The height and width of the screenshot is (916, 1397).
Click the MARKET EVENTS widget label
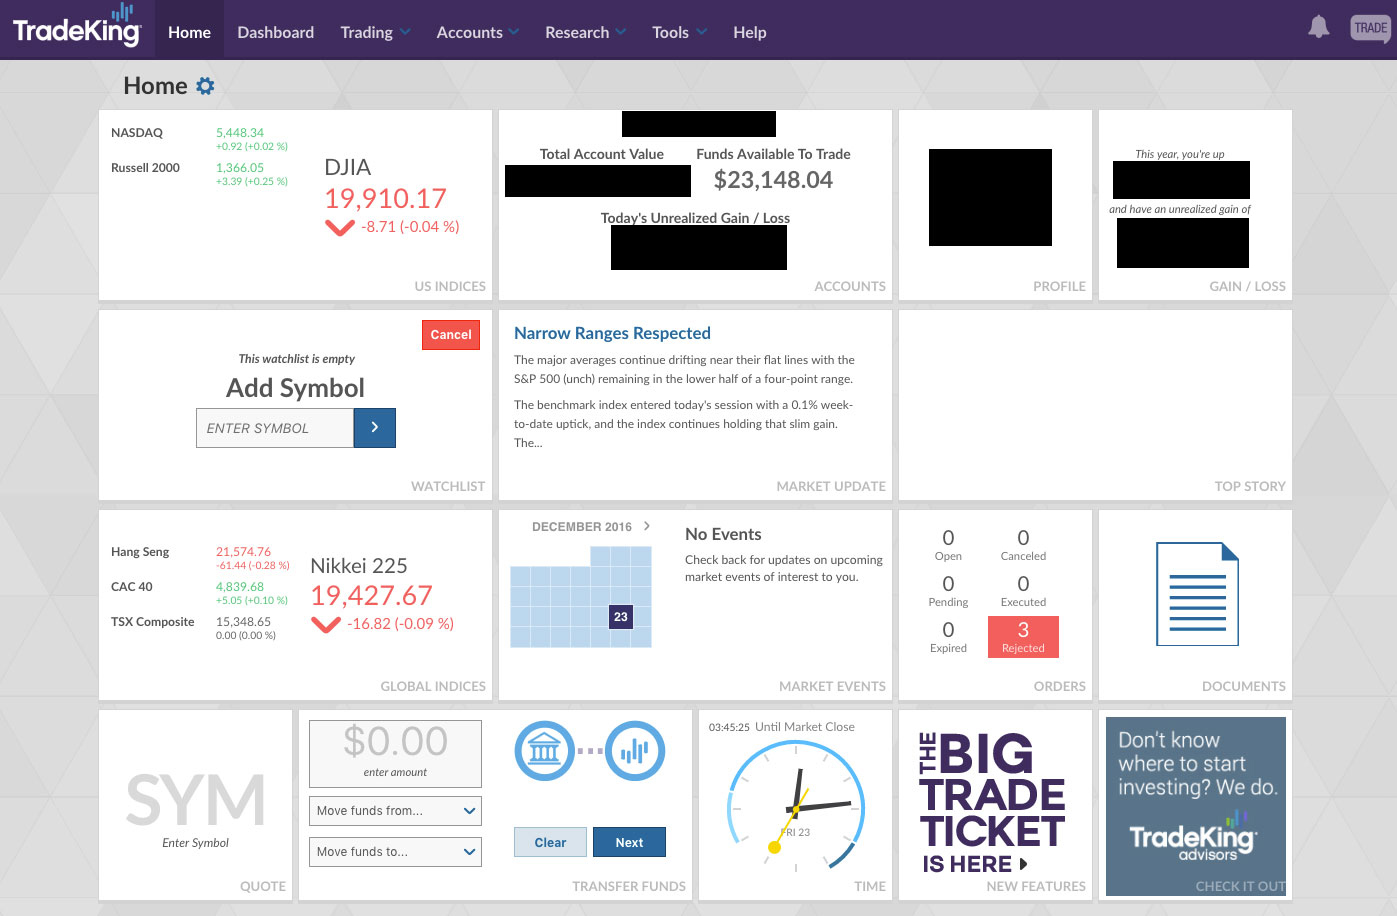tap(832, 686)
